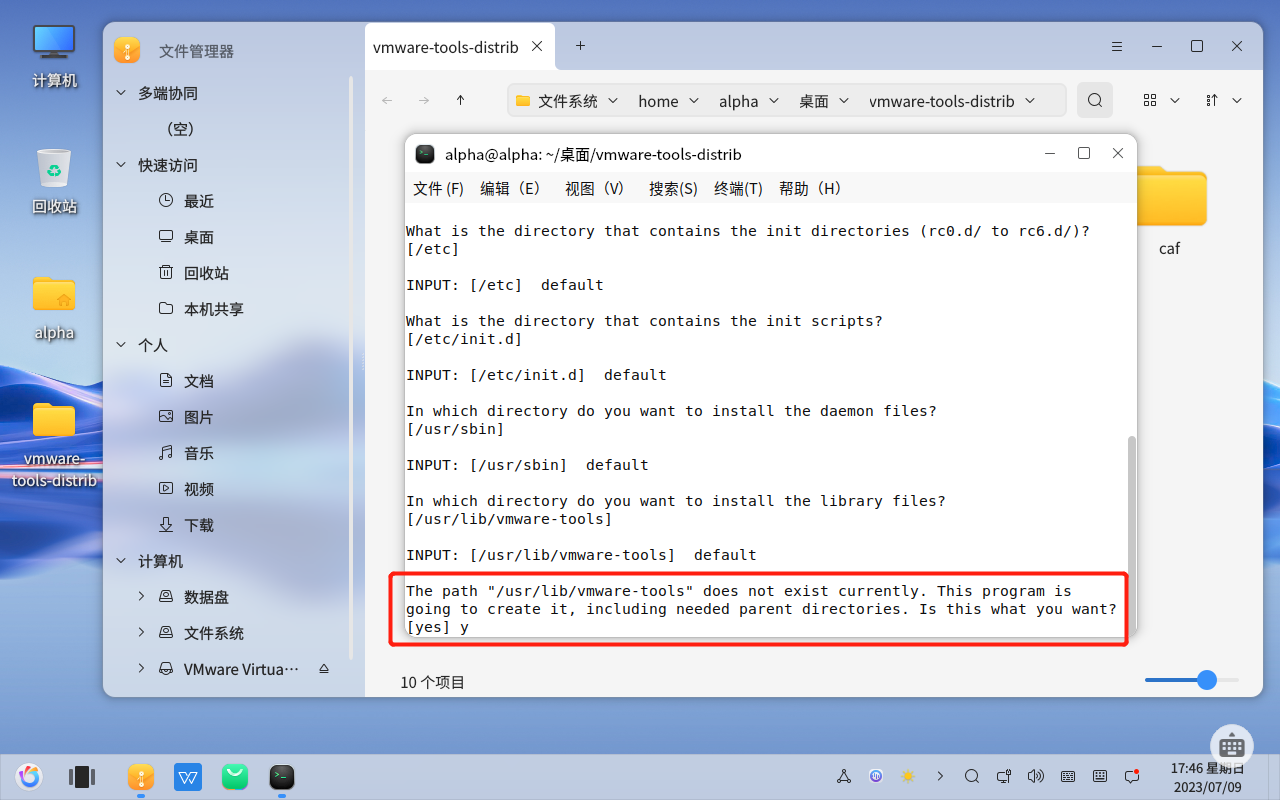The image size is (1280, 800).
Task: Click the taskbar clock and date
Action: pyautogui.click(x=1207, y=777)
